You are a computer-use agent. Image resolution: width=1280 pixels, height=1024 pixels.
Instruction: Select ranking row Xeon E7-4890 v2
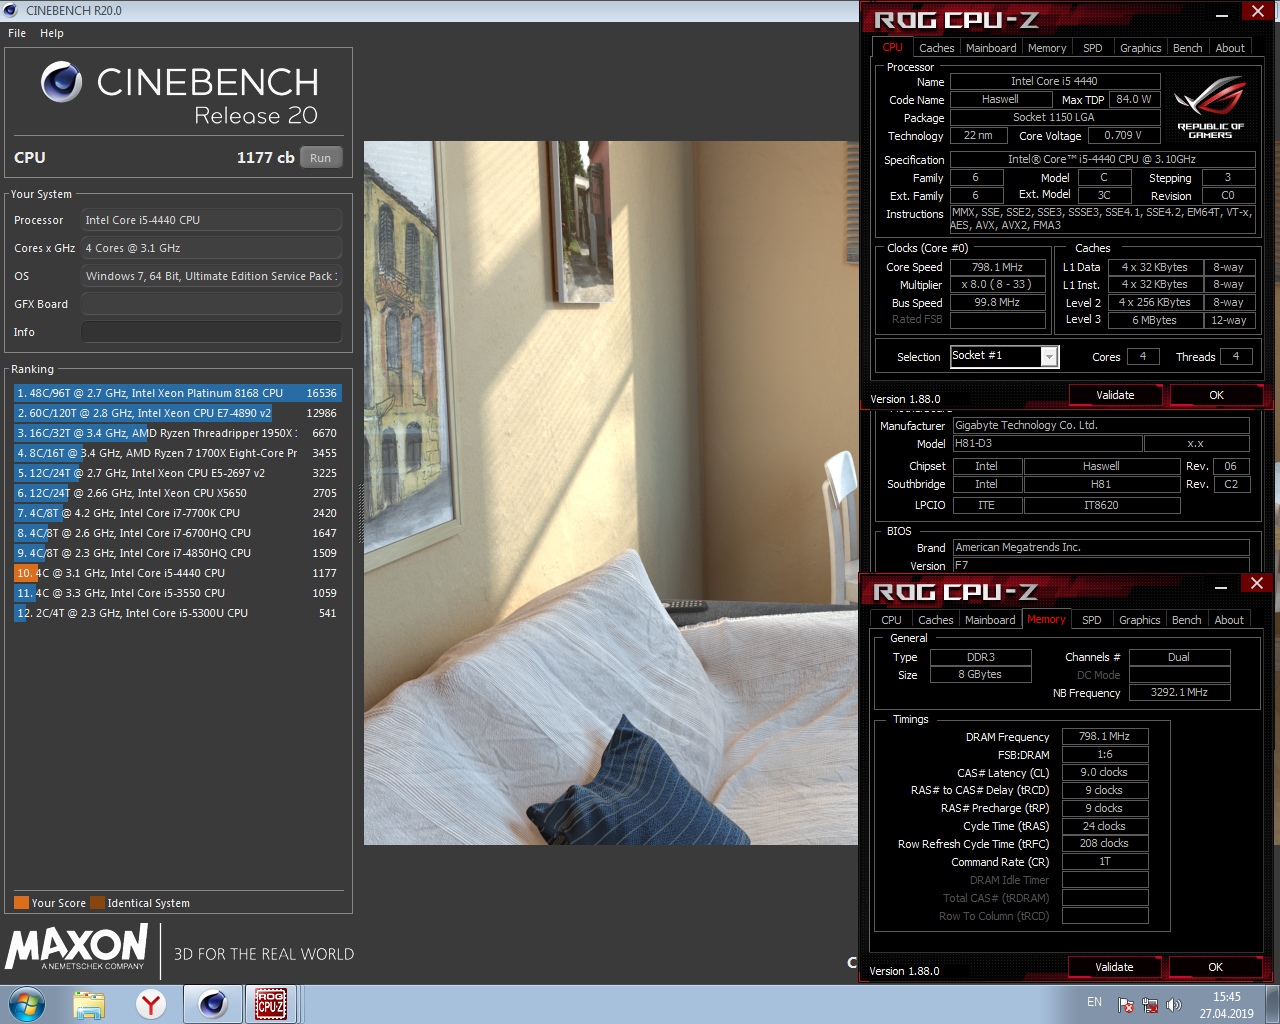coord(177,413)
